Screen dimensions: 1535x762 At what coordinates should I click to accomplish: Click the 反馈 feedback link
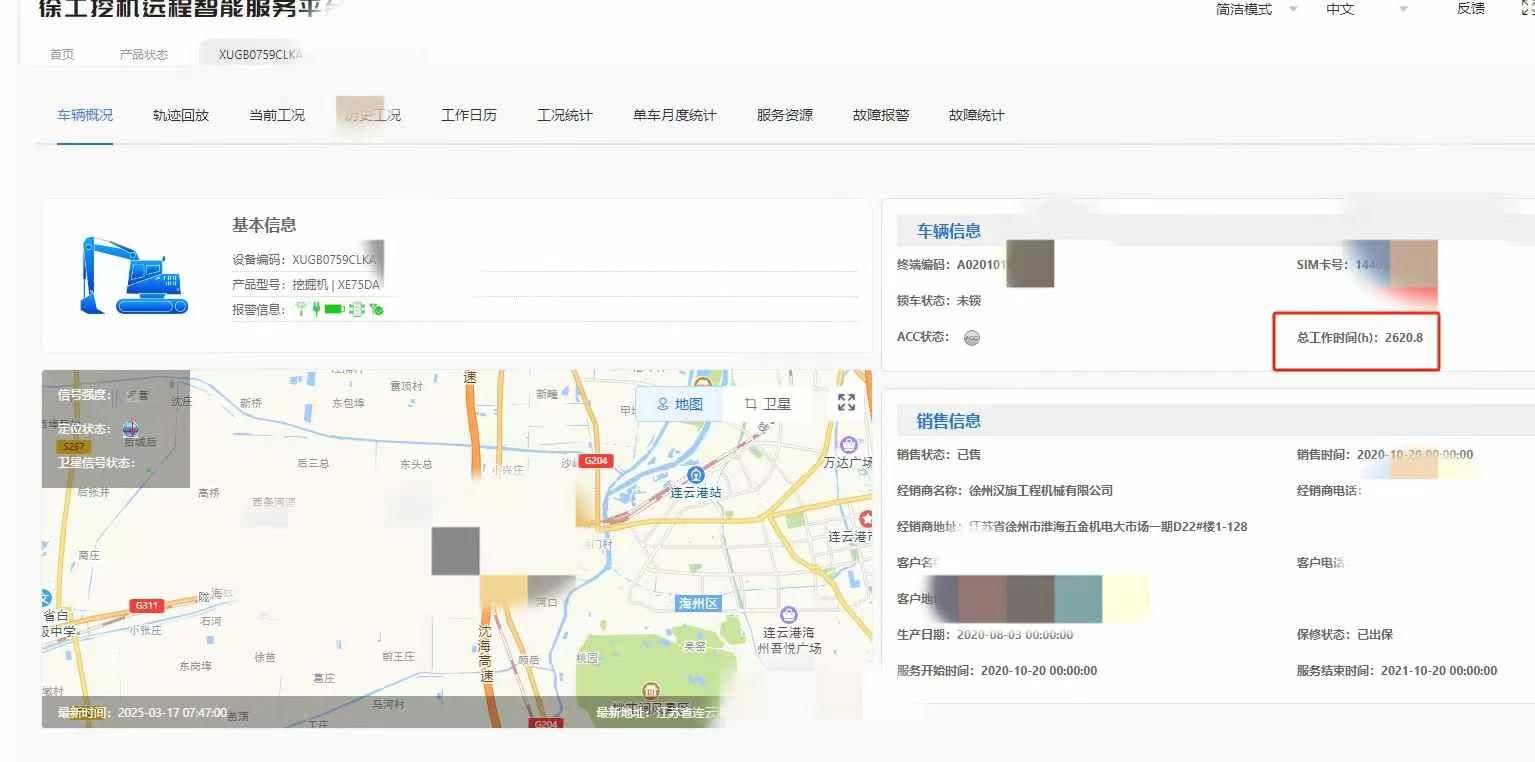pyautogui.click(x=1471, y=8)
